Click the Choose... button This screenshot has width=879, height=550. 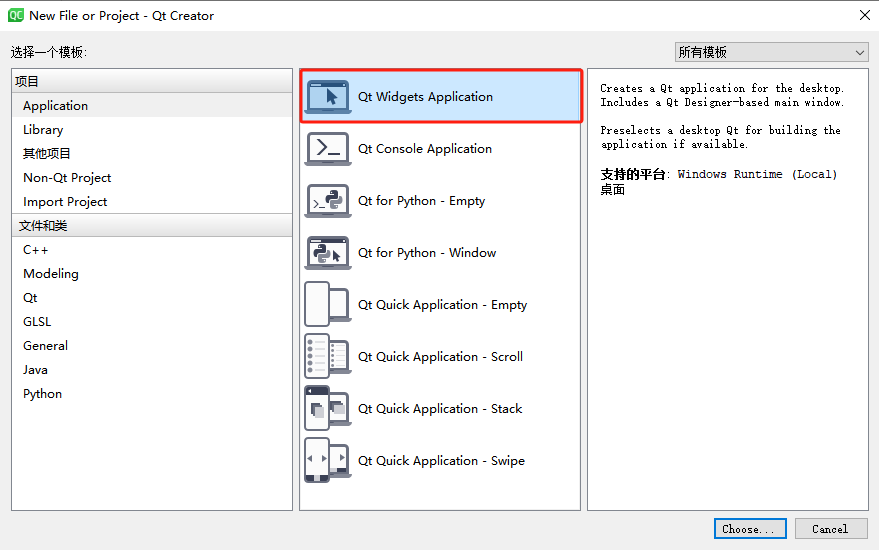point(750,529)
